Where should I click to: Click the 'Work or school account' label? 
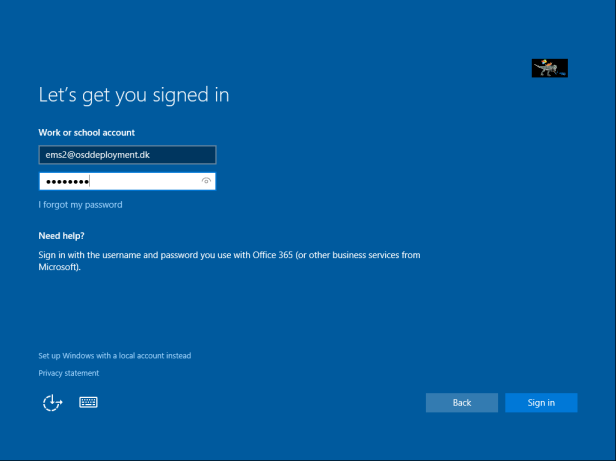(x=86, y=132)
